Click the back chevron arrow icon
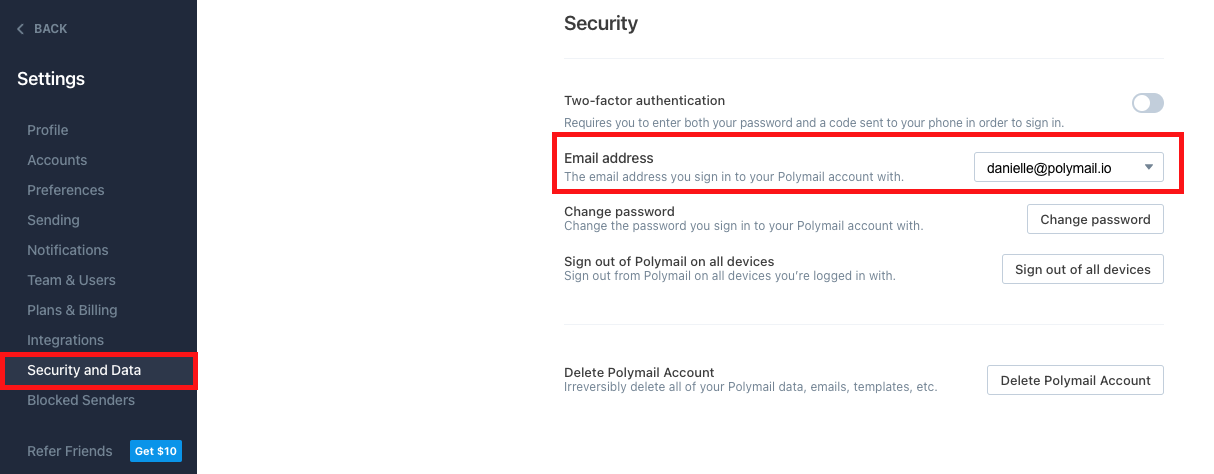Viewport: 1214px width, 474px height. tap(20, 29)
